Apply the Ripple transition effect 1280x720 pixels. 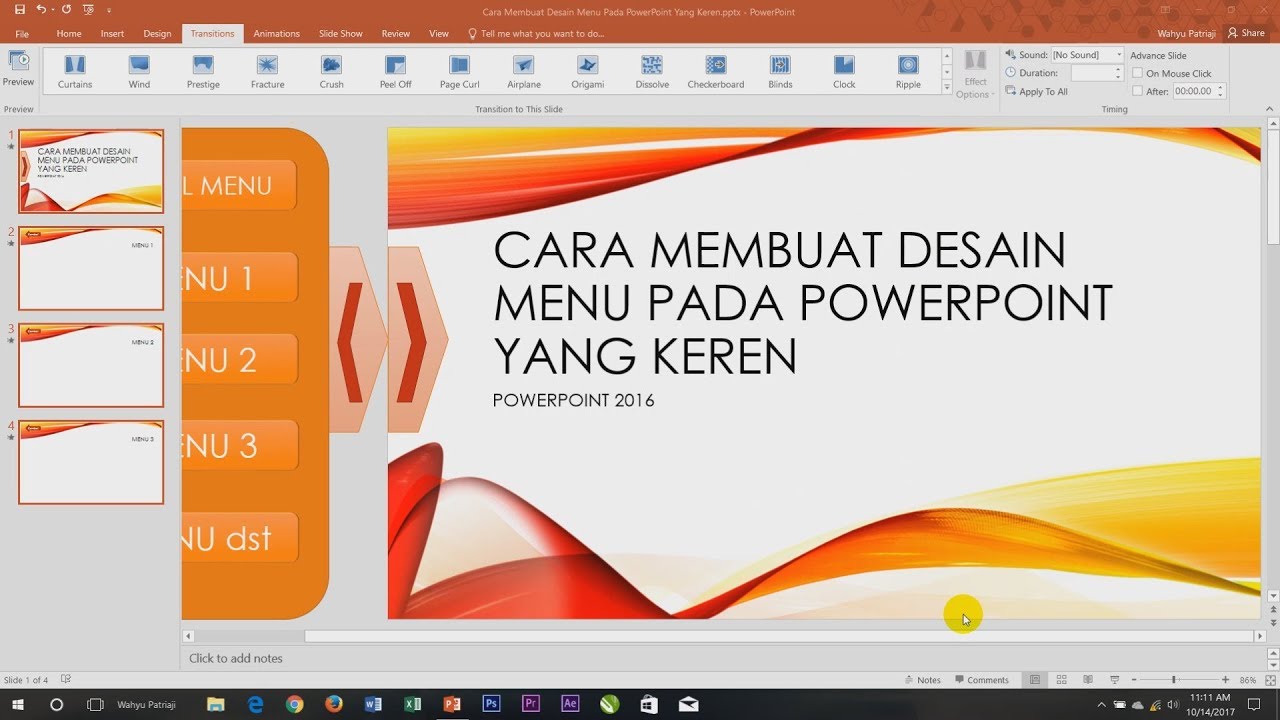(x=907, y=70)
